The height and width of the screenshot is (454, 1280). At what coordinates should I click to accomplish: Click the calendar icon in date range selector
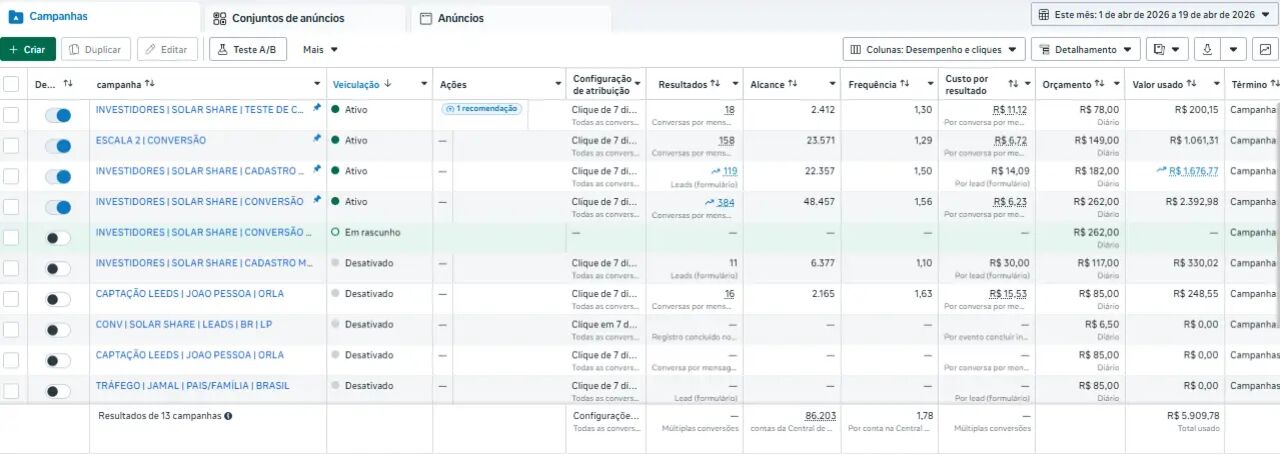click(1044, 14)
